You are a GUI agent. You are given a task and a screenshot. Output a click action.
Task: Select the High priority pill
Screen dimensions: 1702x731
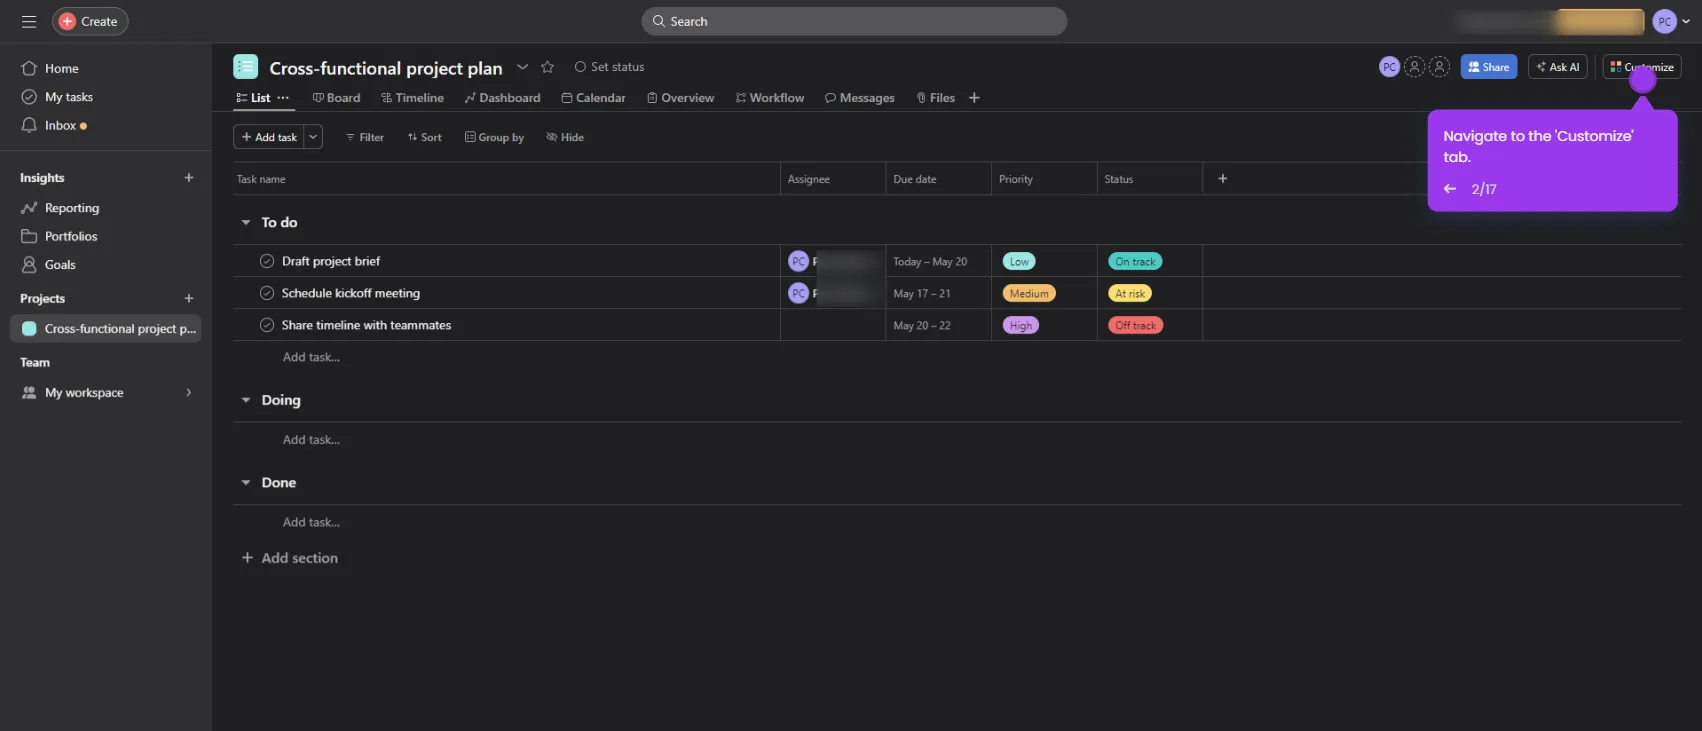click(x=1021, y=325)
